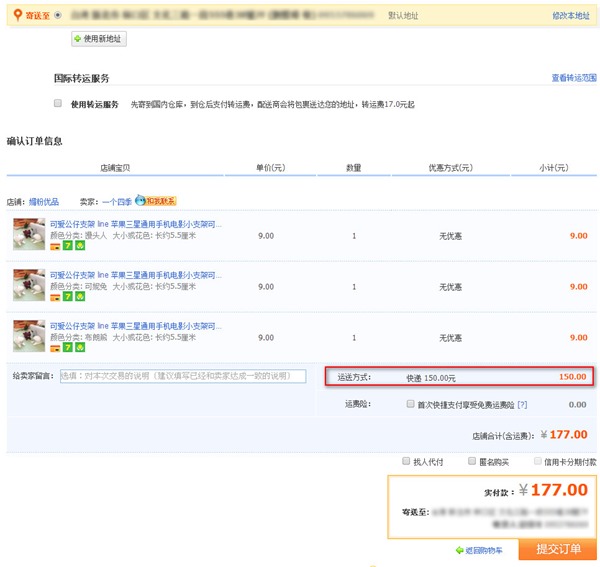
Task: Click the orange 提交订单 button
Action: pos(558,549)
